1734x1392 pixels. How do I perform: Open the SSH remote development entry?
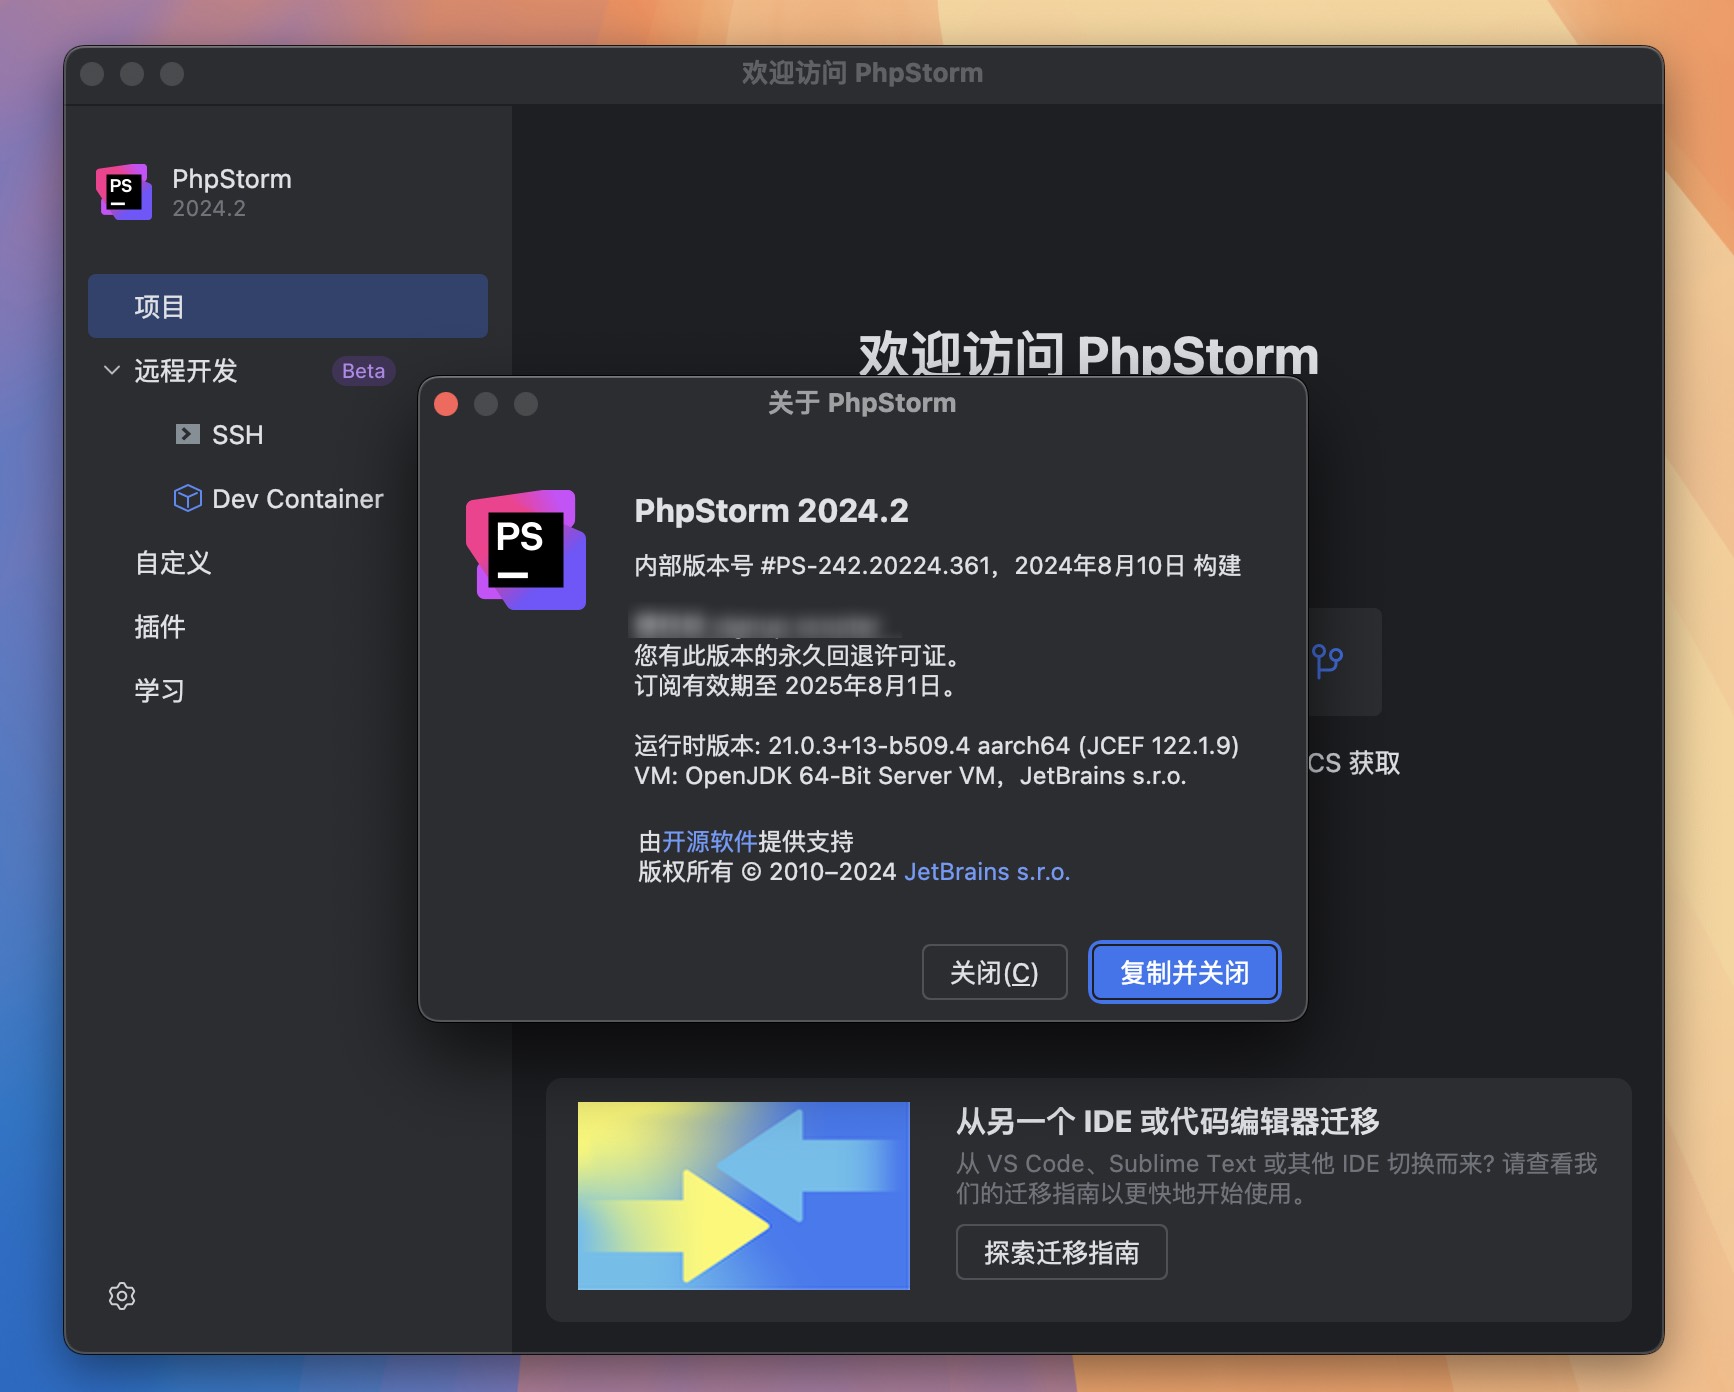coord(237,435)
